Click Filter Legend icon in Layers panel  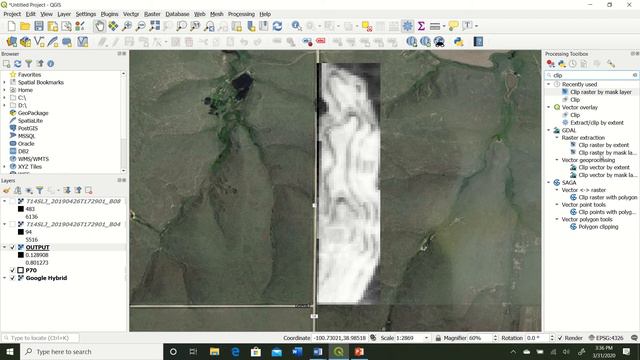coord(40,190)
